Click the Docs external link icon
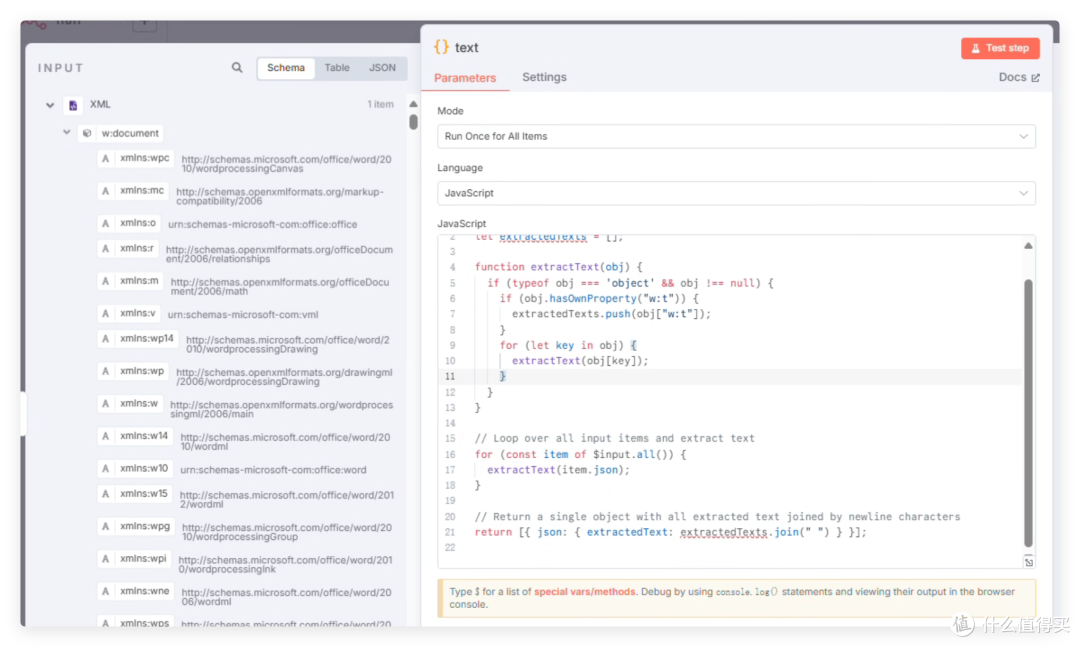This screenshot has width=1080, height=647. pos(1035,78)
